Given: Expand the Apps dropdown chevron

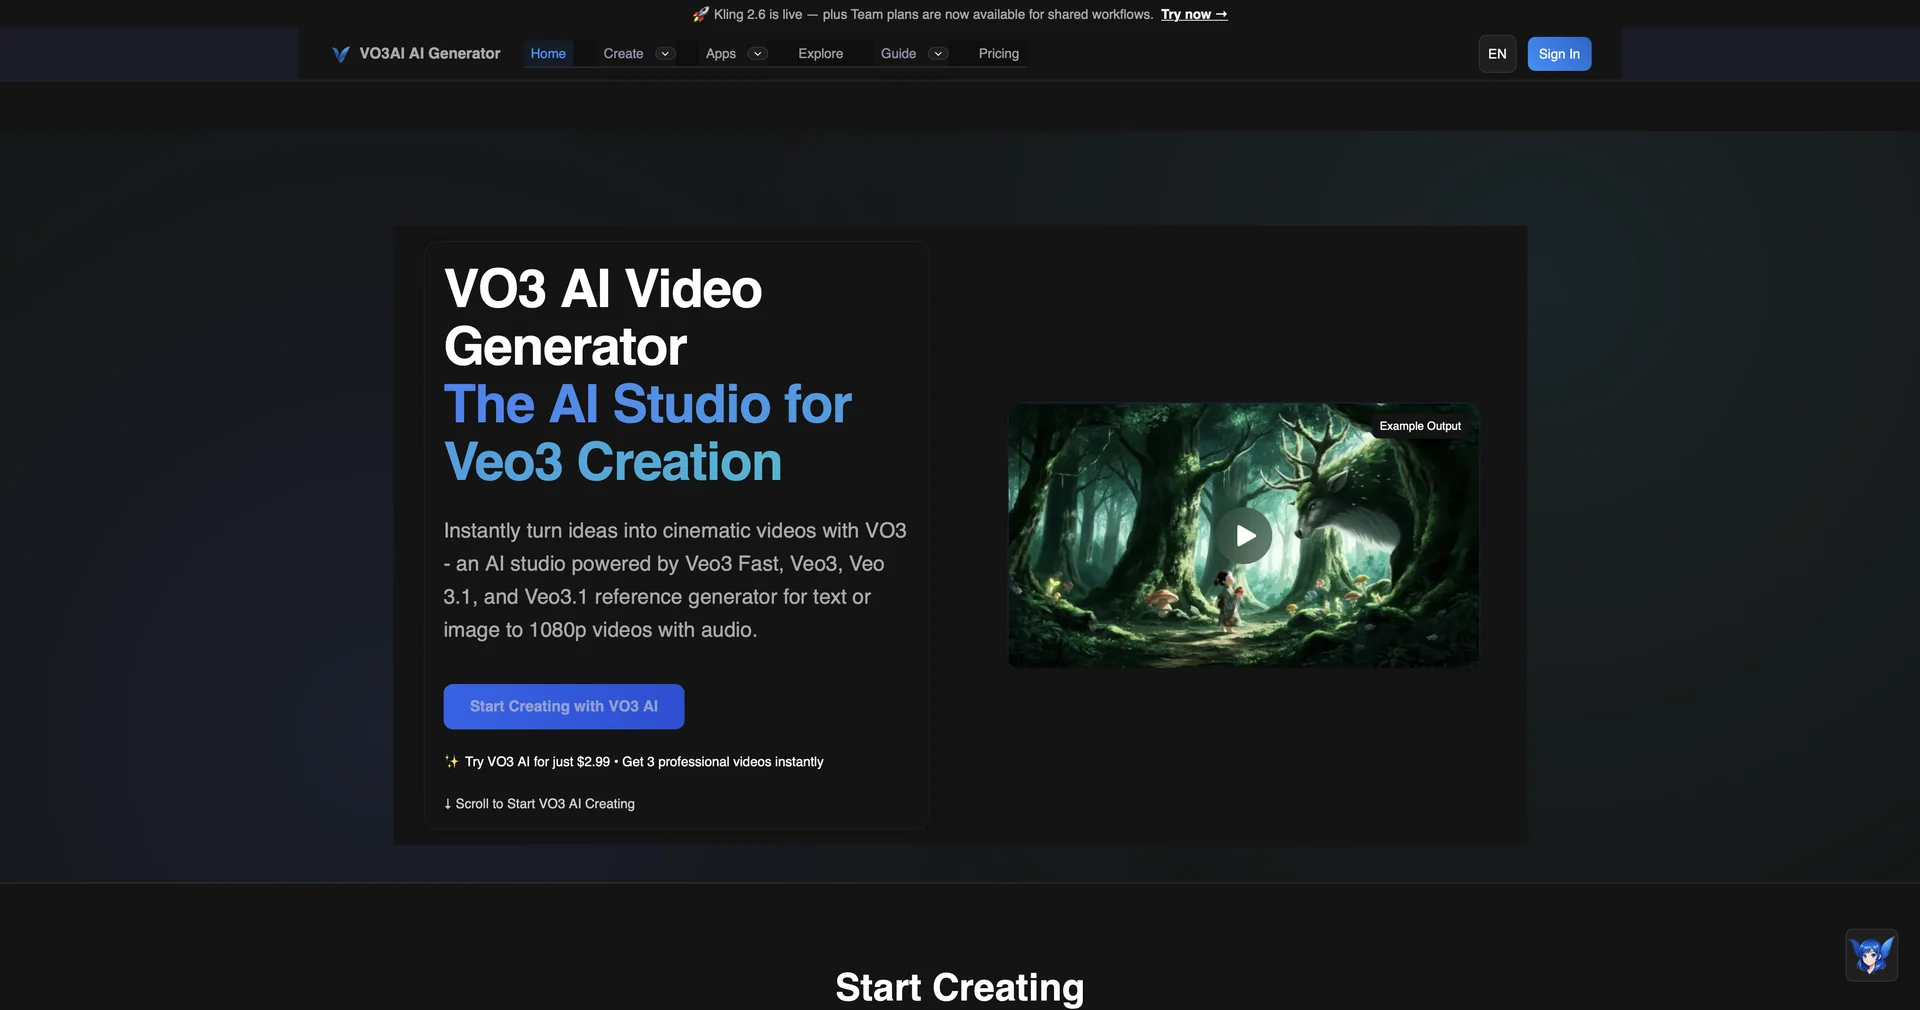Looking at the screenshot, I should 758,54.
